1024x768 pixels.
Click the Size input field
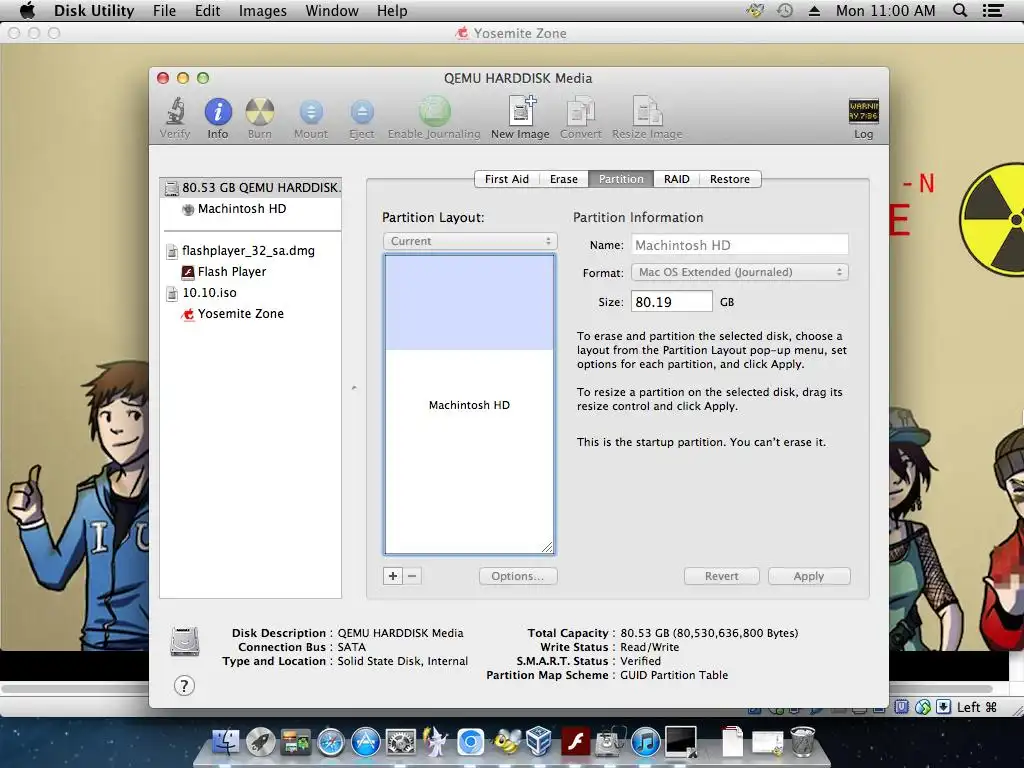click(x=671, y=302)
